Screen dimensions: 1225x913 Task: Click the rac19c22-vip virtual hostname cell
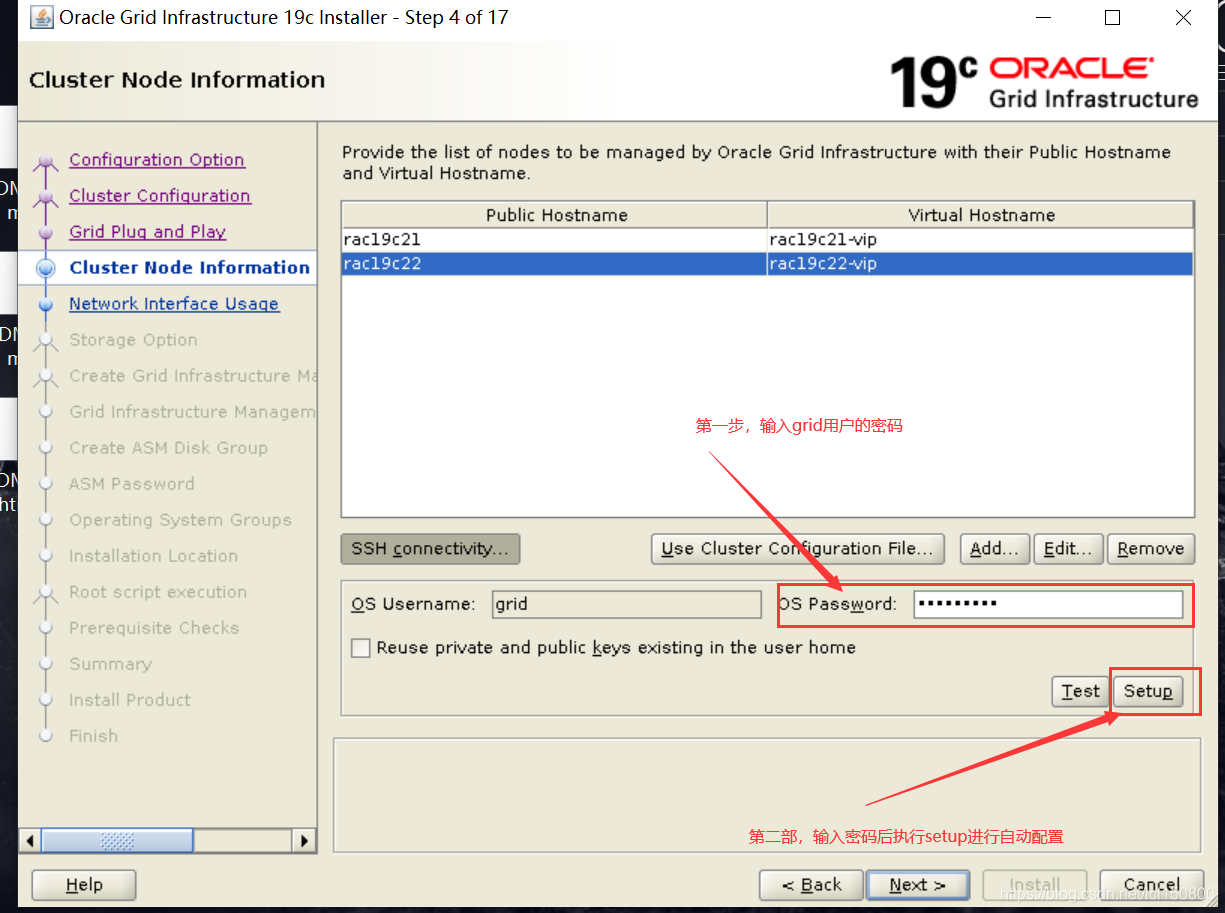point(980,264)
